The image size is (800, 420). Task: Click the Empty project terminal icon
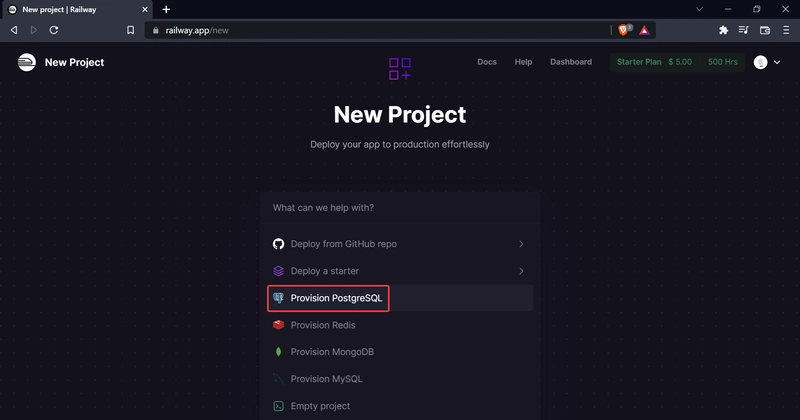(x=278, y=406)
